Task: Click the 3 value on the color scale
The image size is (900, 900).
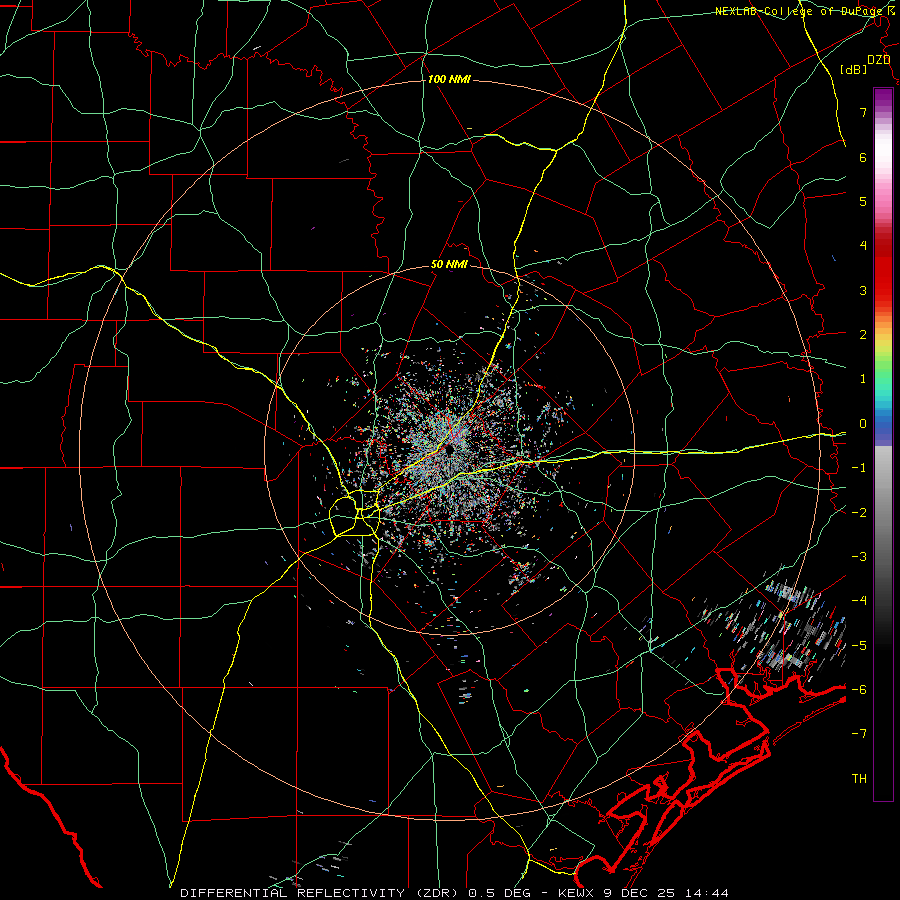Action: (x=863, y=290)
